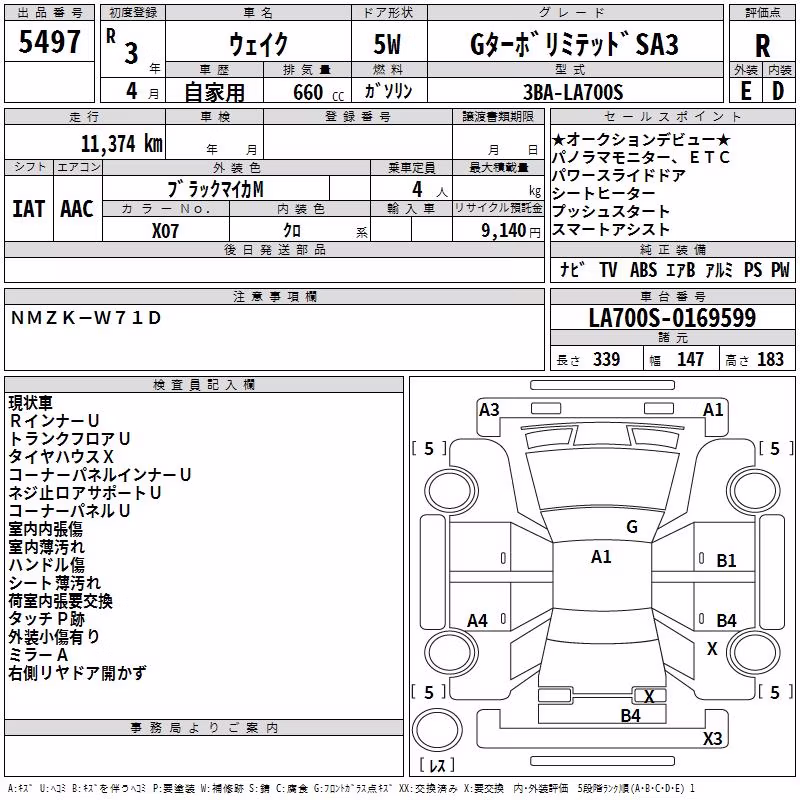Select note 外装小傷有り
This screenshot has height=800, width=800.
pos(54,636)
